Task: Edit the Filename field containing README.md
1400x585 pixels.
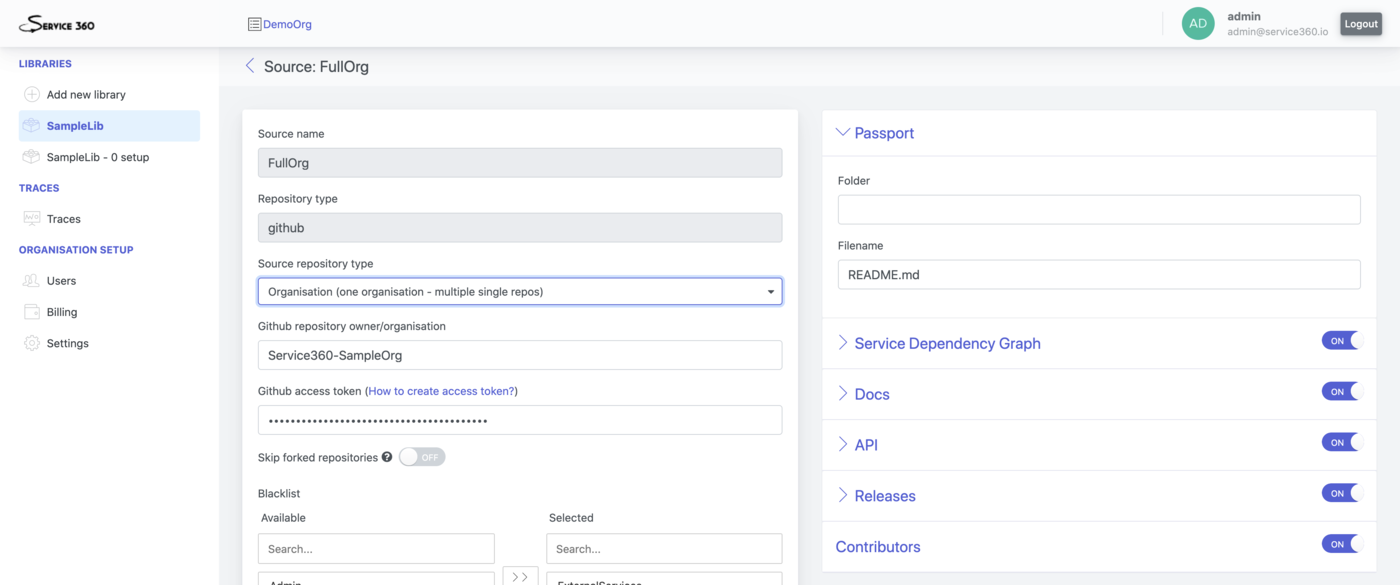Action: point(1099,275)
